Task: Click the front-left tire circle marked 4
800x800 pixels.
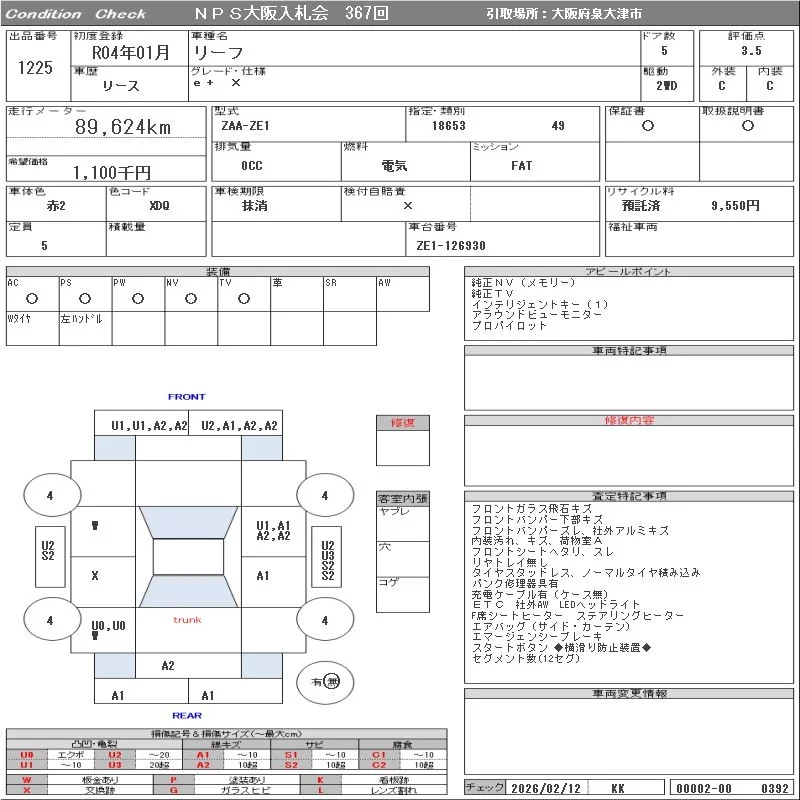Action: coord(49,495)
